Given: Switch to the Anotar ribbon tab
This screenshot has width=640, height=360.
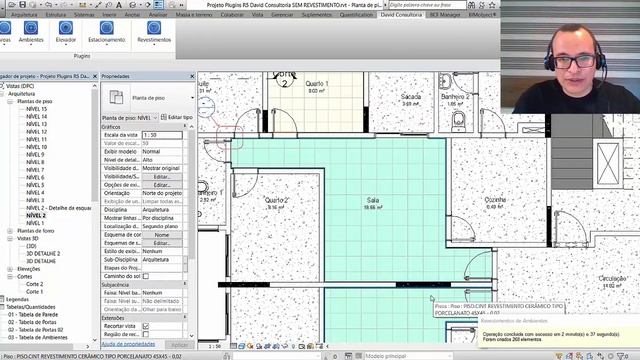Looking at the screenshot, I should click(132, 15).
